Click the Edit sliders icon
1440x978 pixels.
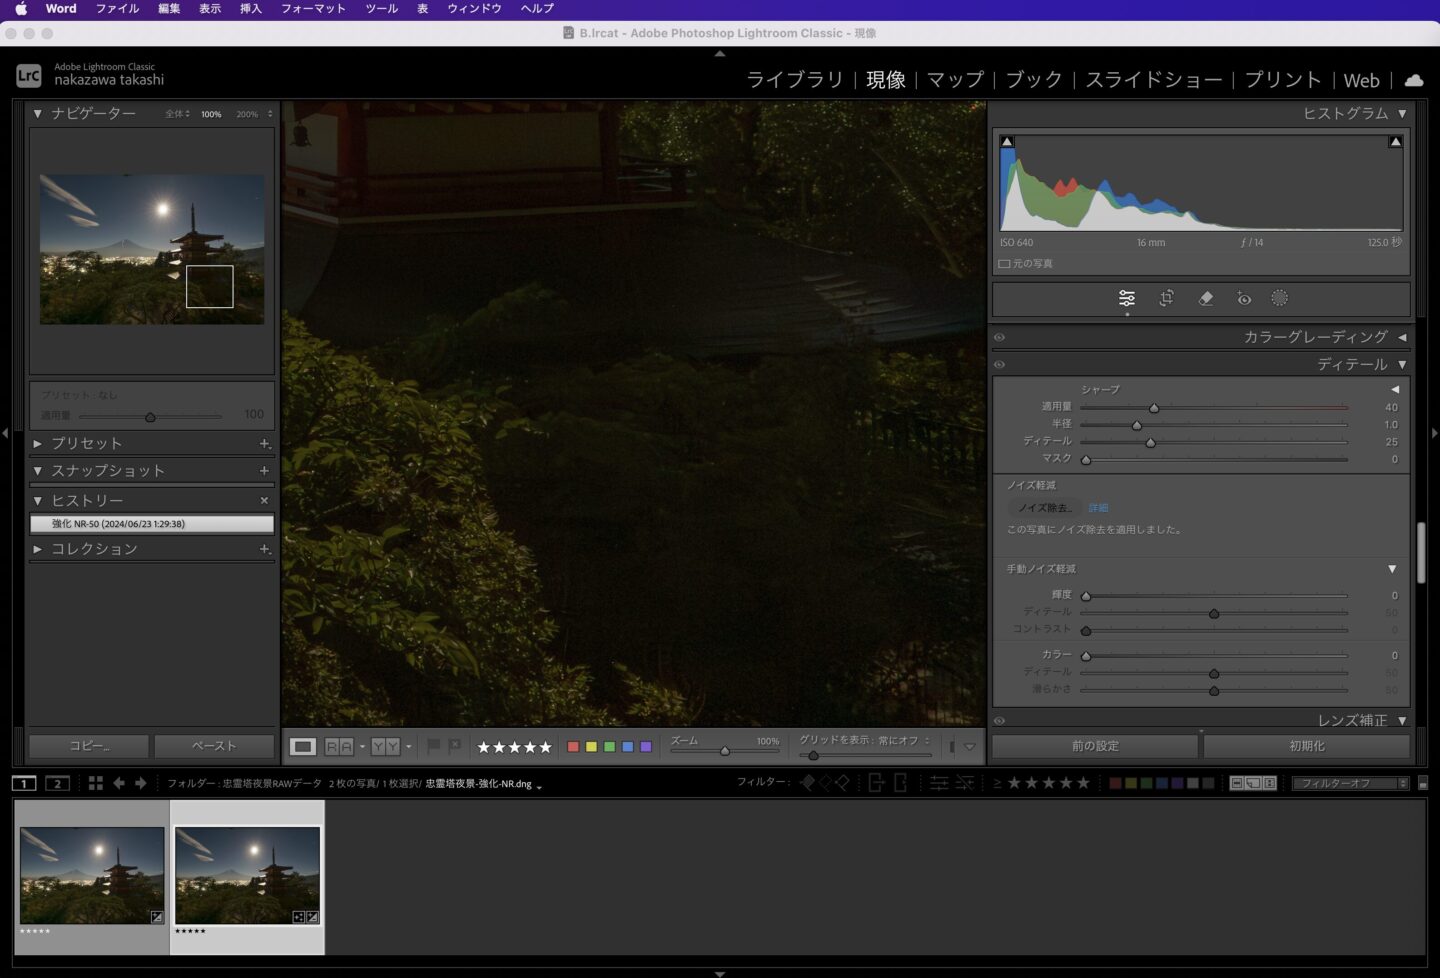(1127, 298)
